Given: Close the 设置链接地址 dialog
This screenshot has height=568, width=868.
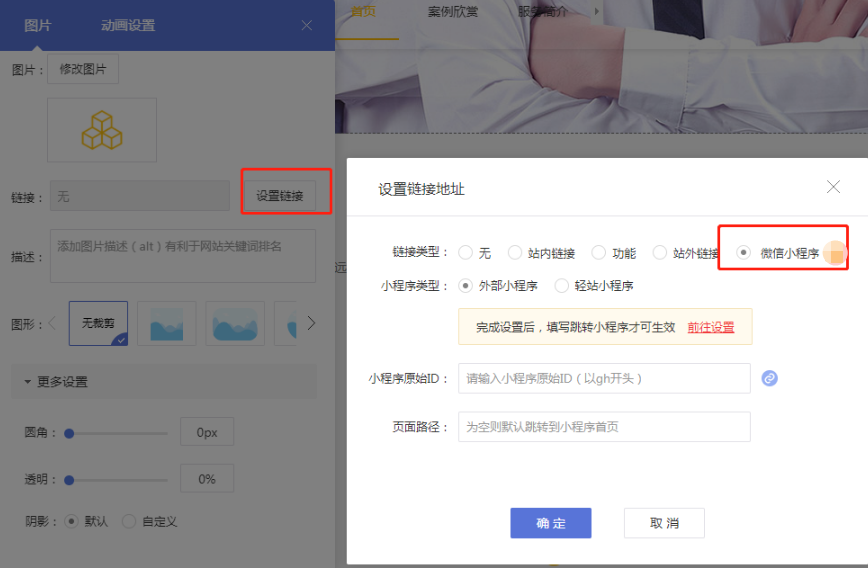Looking at the screenshot, I should coord(833,187).
